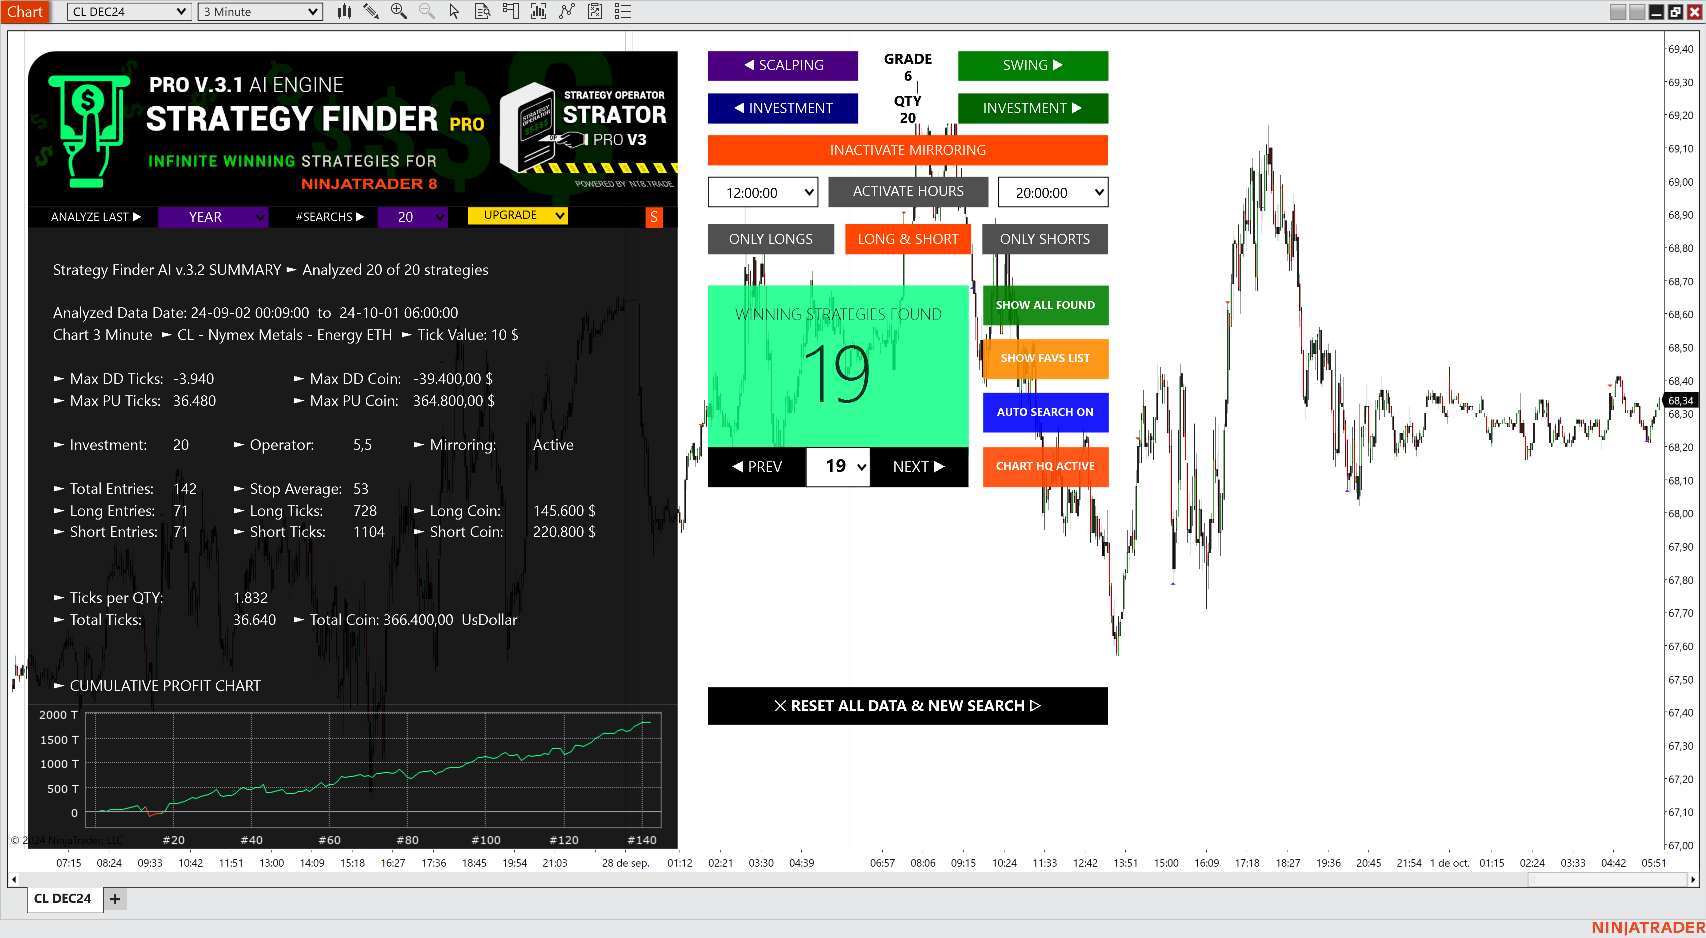Click the green Strategy Finder hand logo
Screen dimensions: 1706x938
[88, 130]
